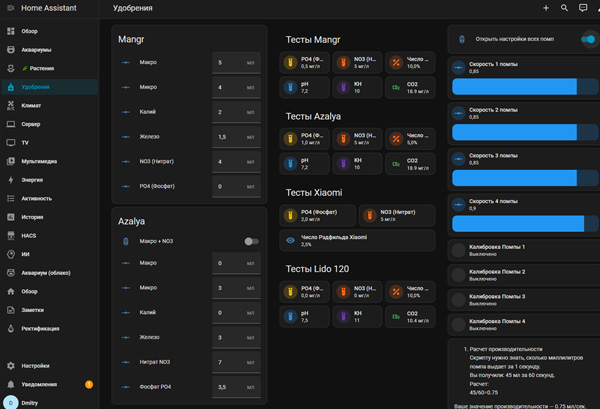Toggle Калибровка Помпы 2 tile
600x409 pixels.
tap(524, 275)
